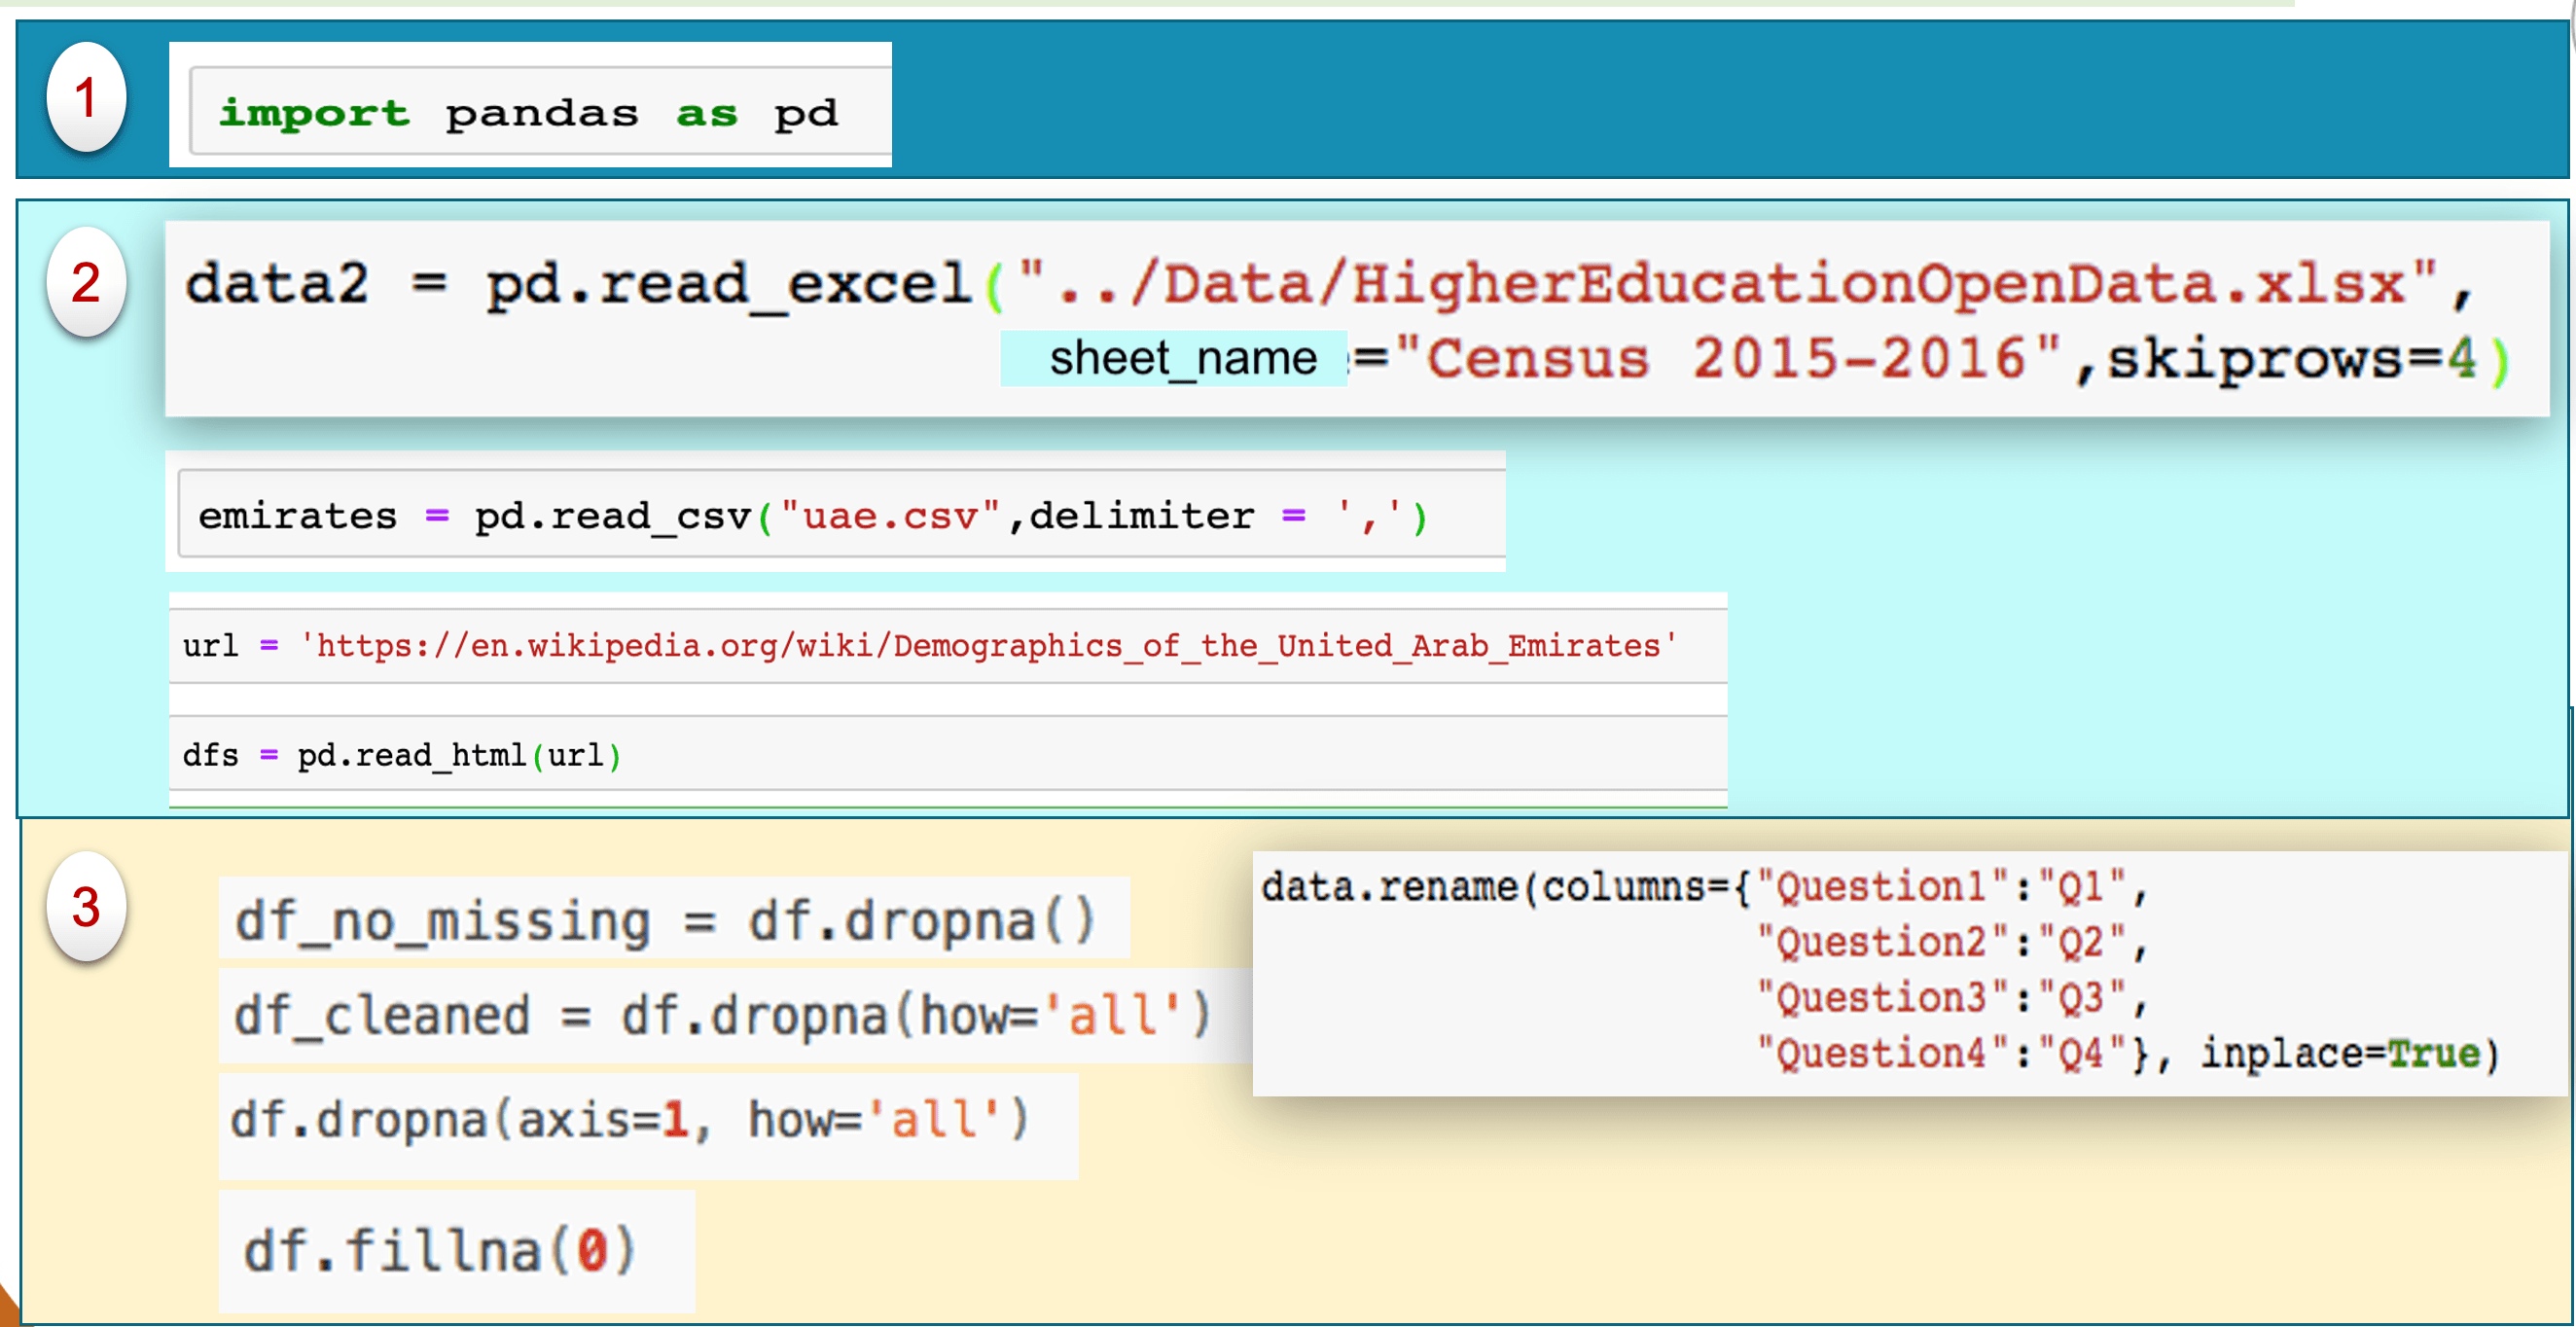Click the sheet_name highlighted label
The height and width of the screenshot is (1327, 2576).
coord(1181,358)
